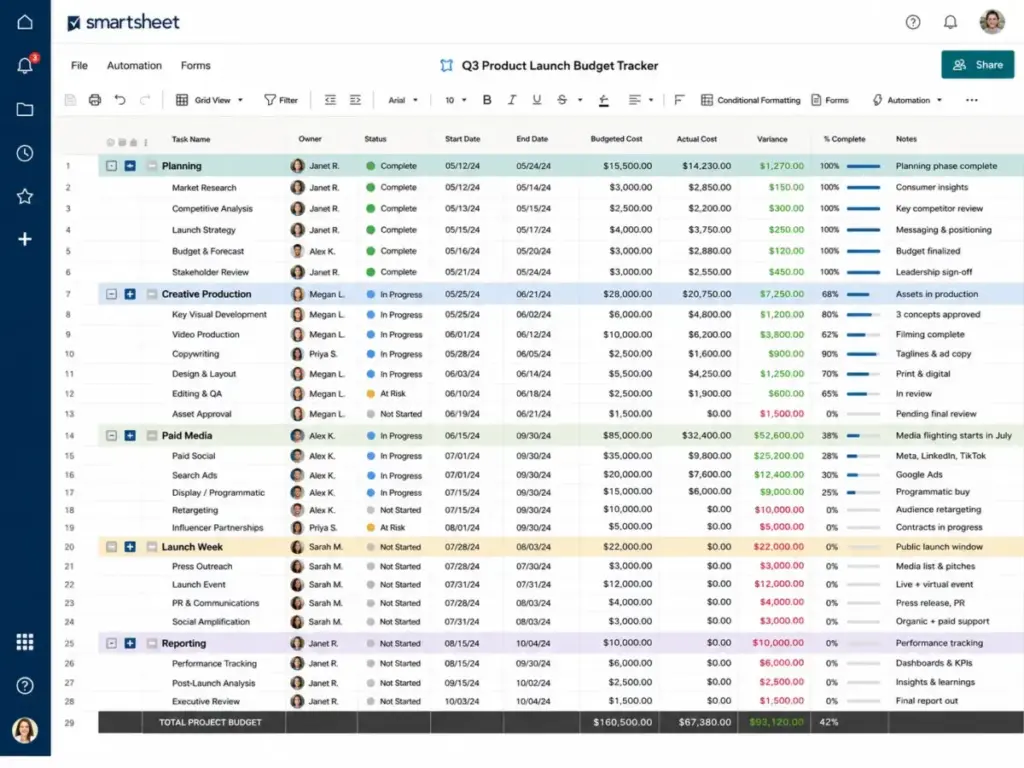Open the File menu
The image size is (1024, 768).
coord(79,65)
